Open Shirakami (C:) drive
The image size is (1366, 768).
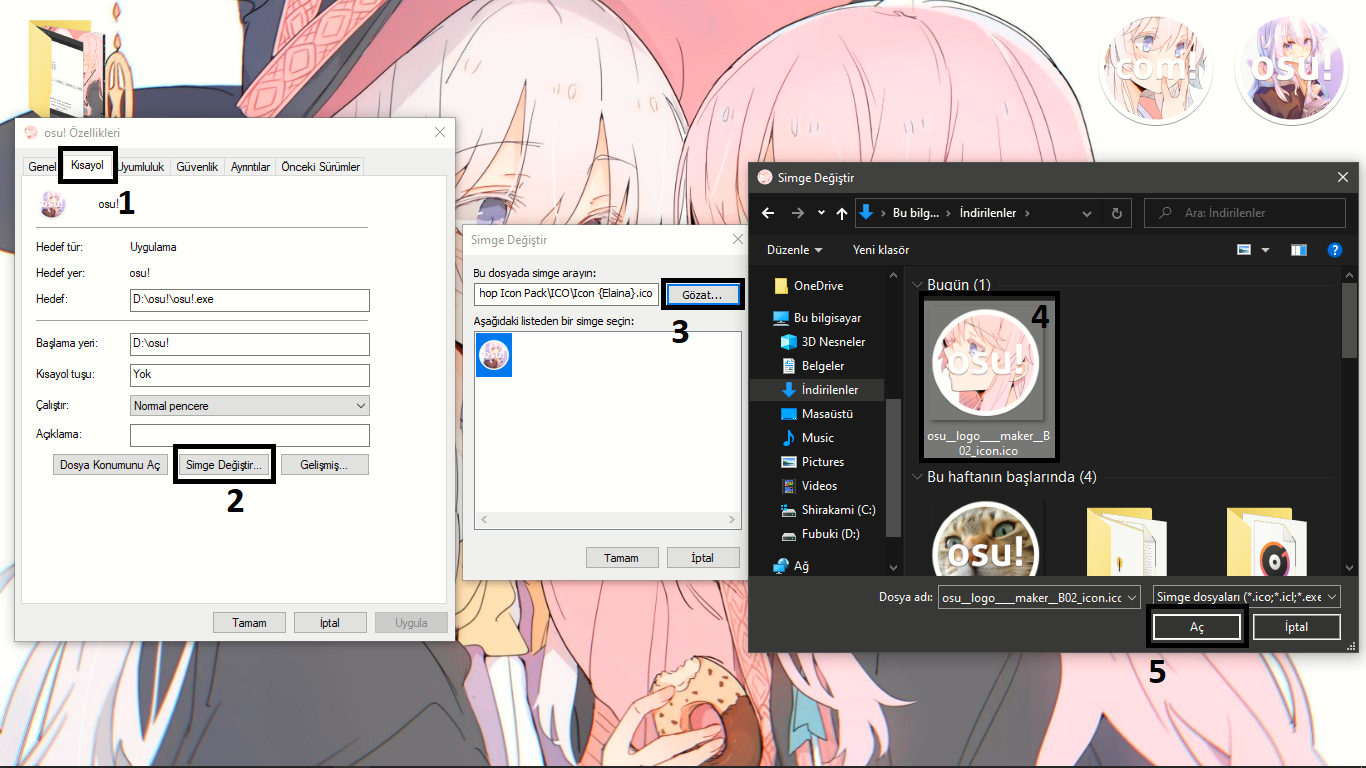tap(828, 510)
